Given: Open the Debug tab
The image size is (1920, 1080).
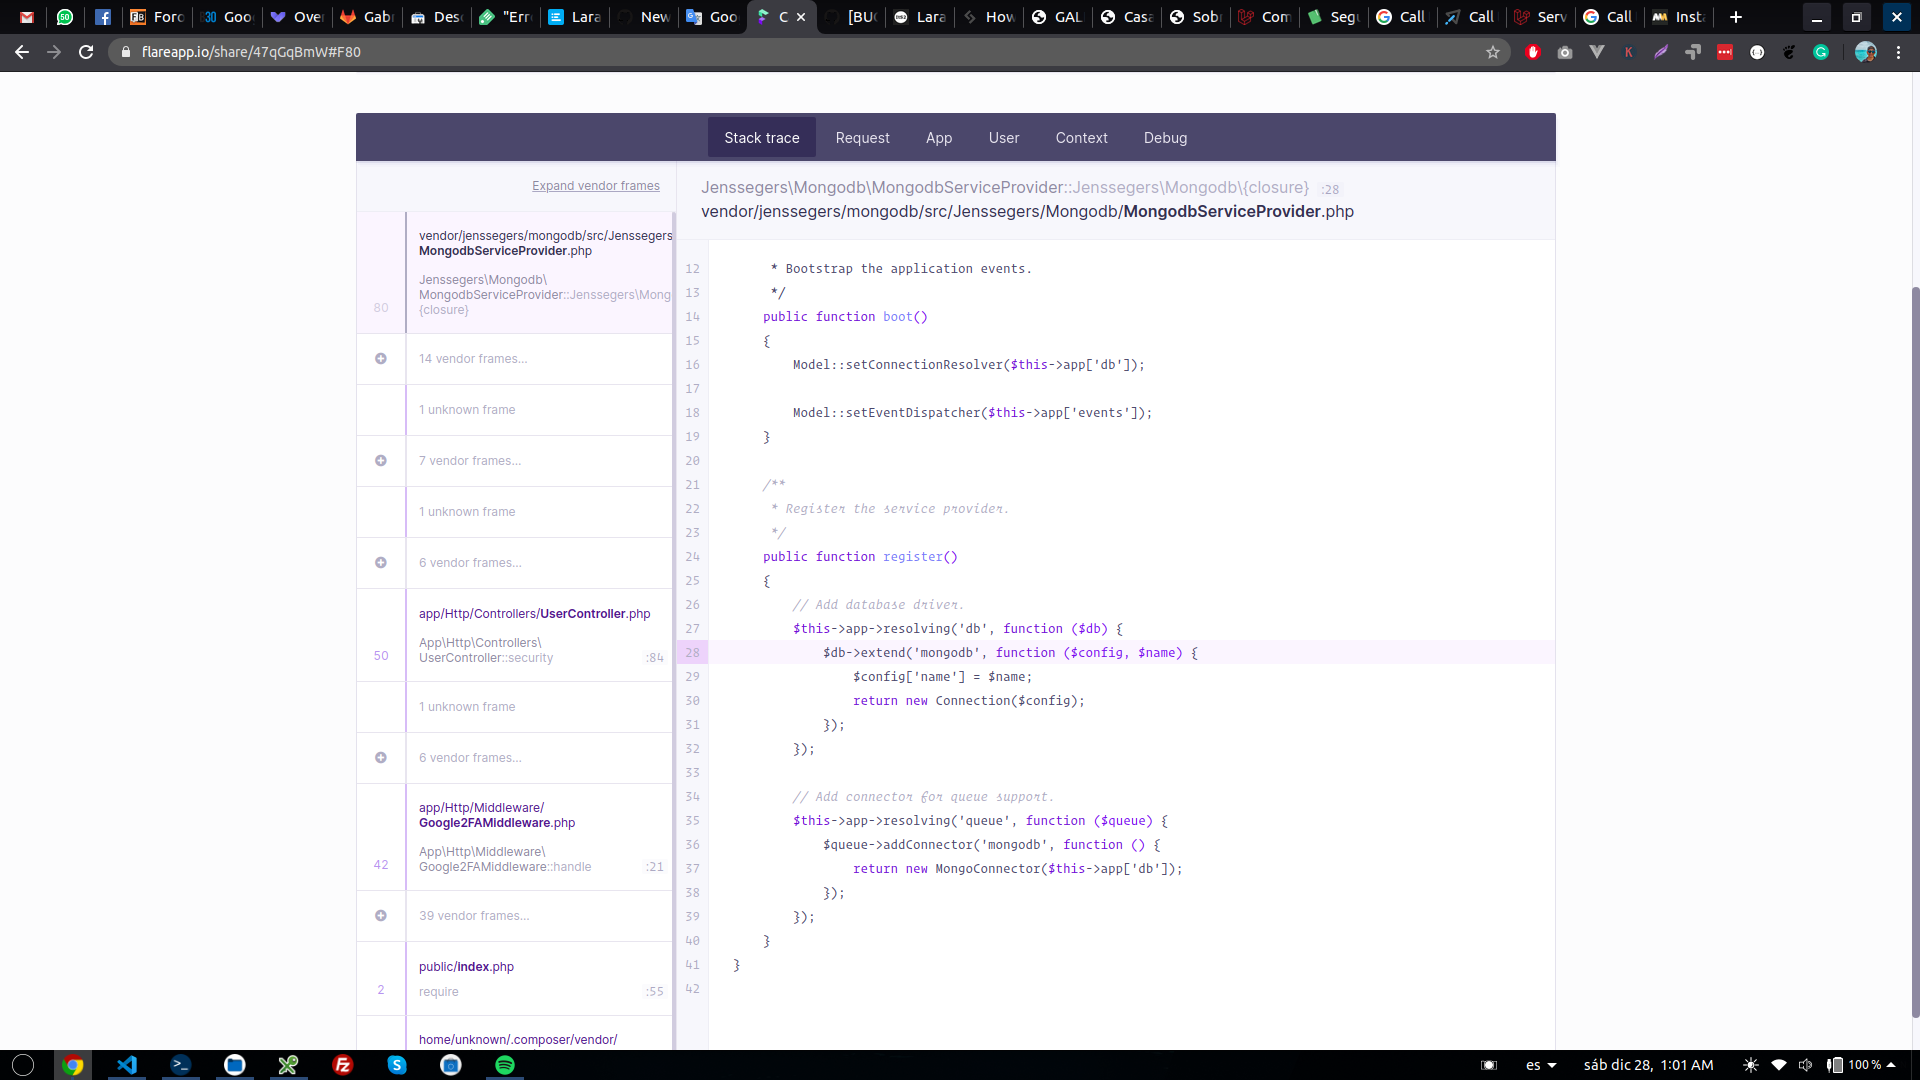Looking at the screenshot, I should pos(1165,137).
